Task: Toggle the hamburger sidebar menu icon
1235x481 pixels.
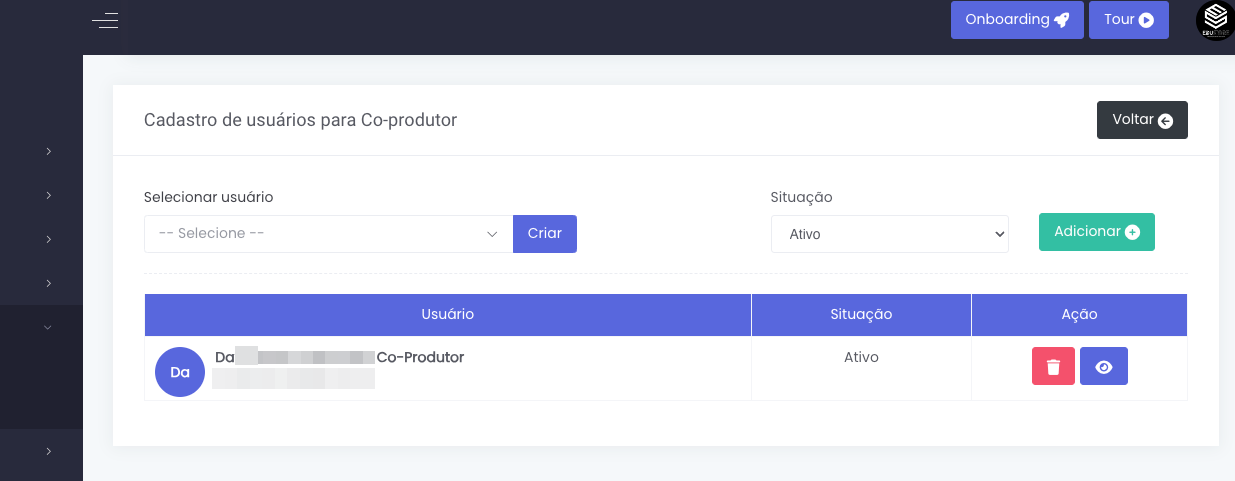Action: click(x=105, y=20)
